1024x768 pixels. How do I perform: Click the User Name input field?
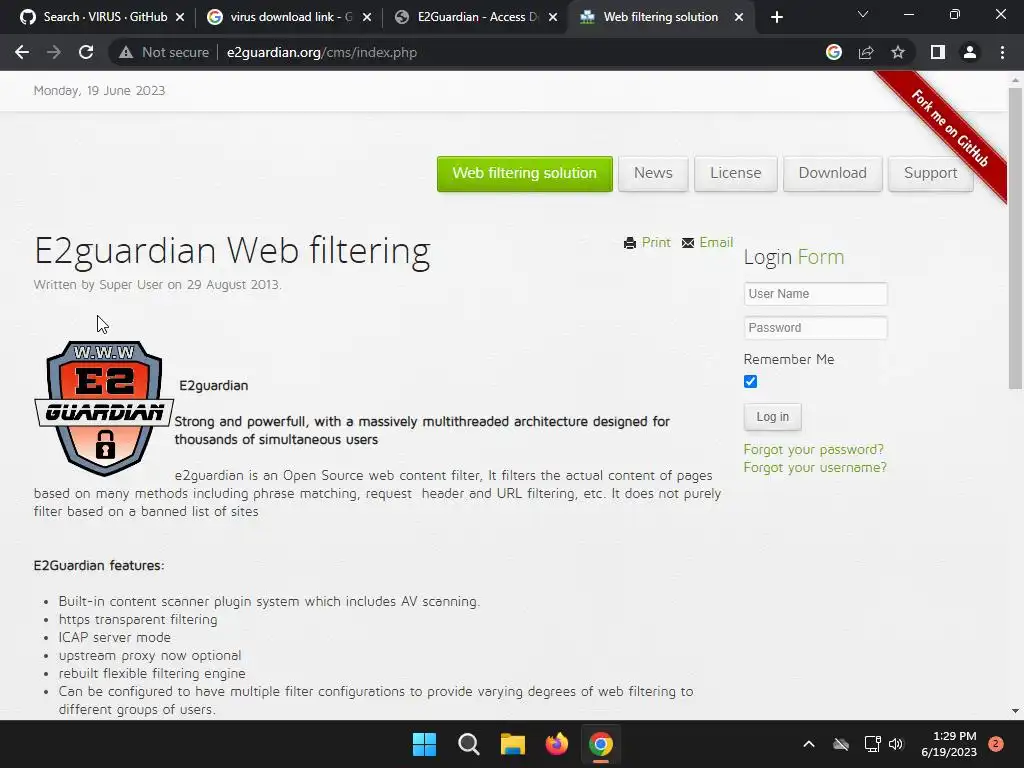tap(815, 294)
